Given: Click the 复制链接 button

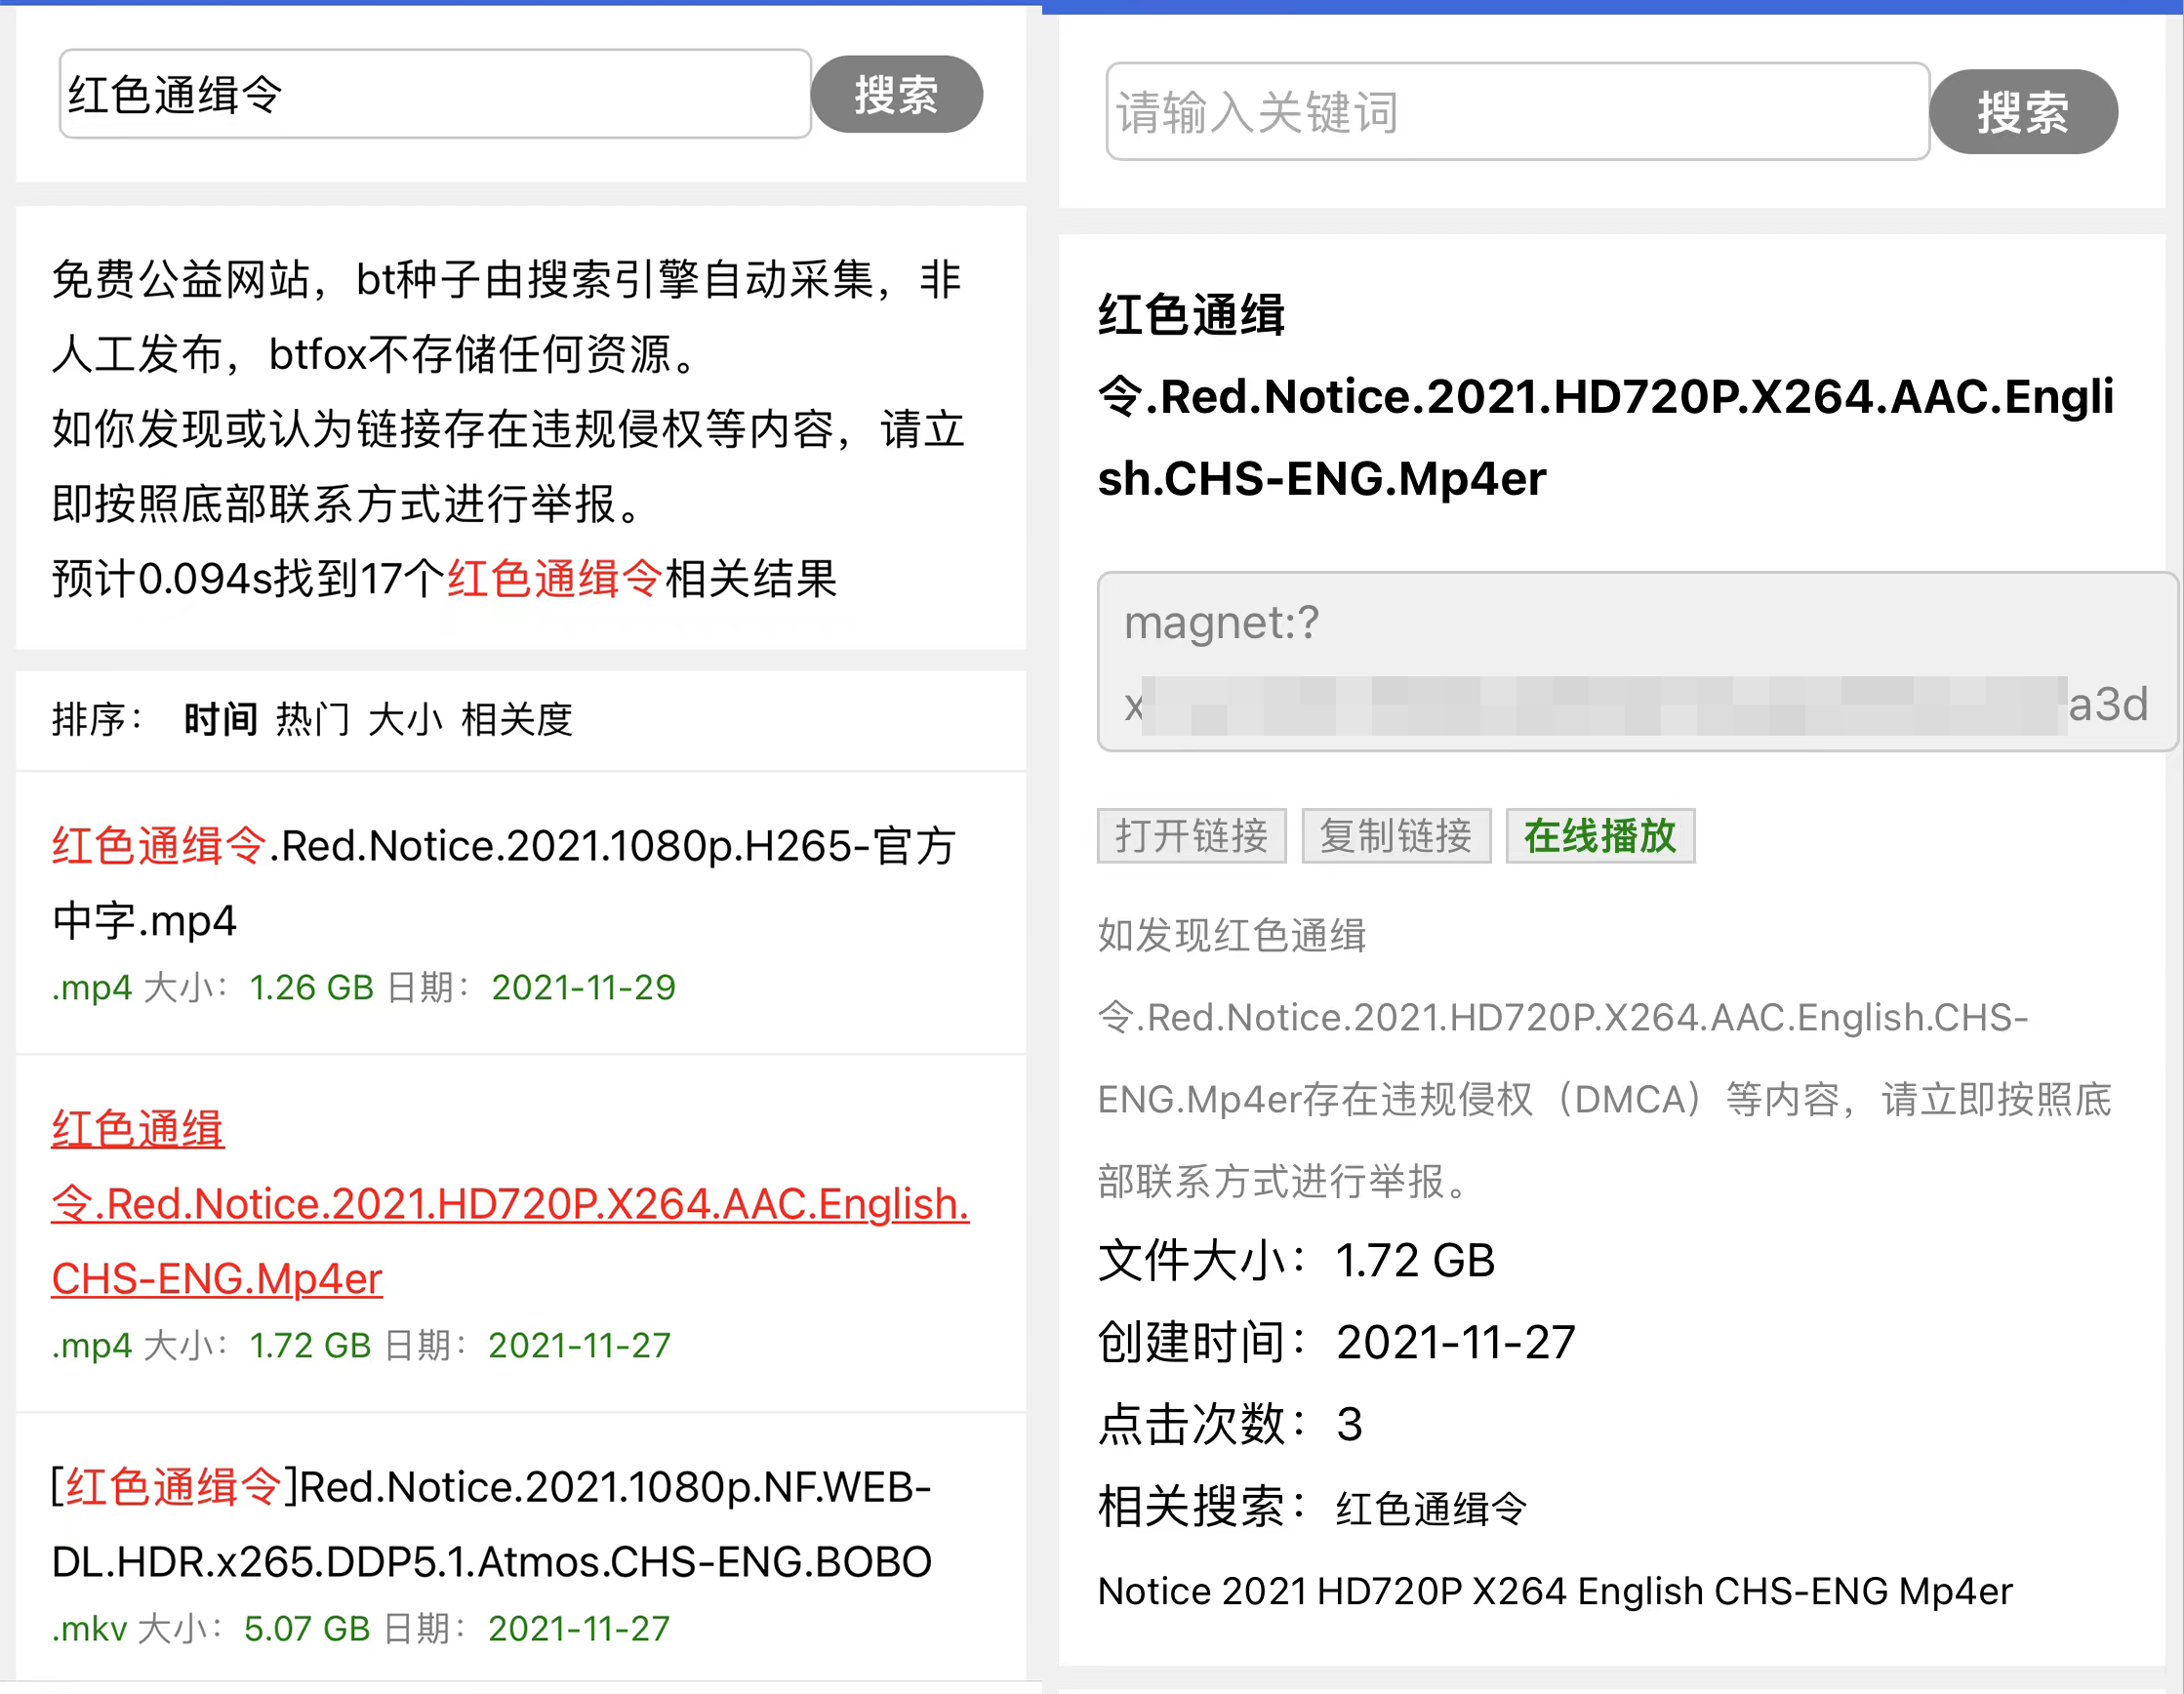Looking at the screenshot, I should tap(1396, 836).
